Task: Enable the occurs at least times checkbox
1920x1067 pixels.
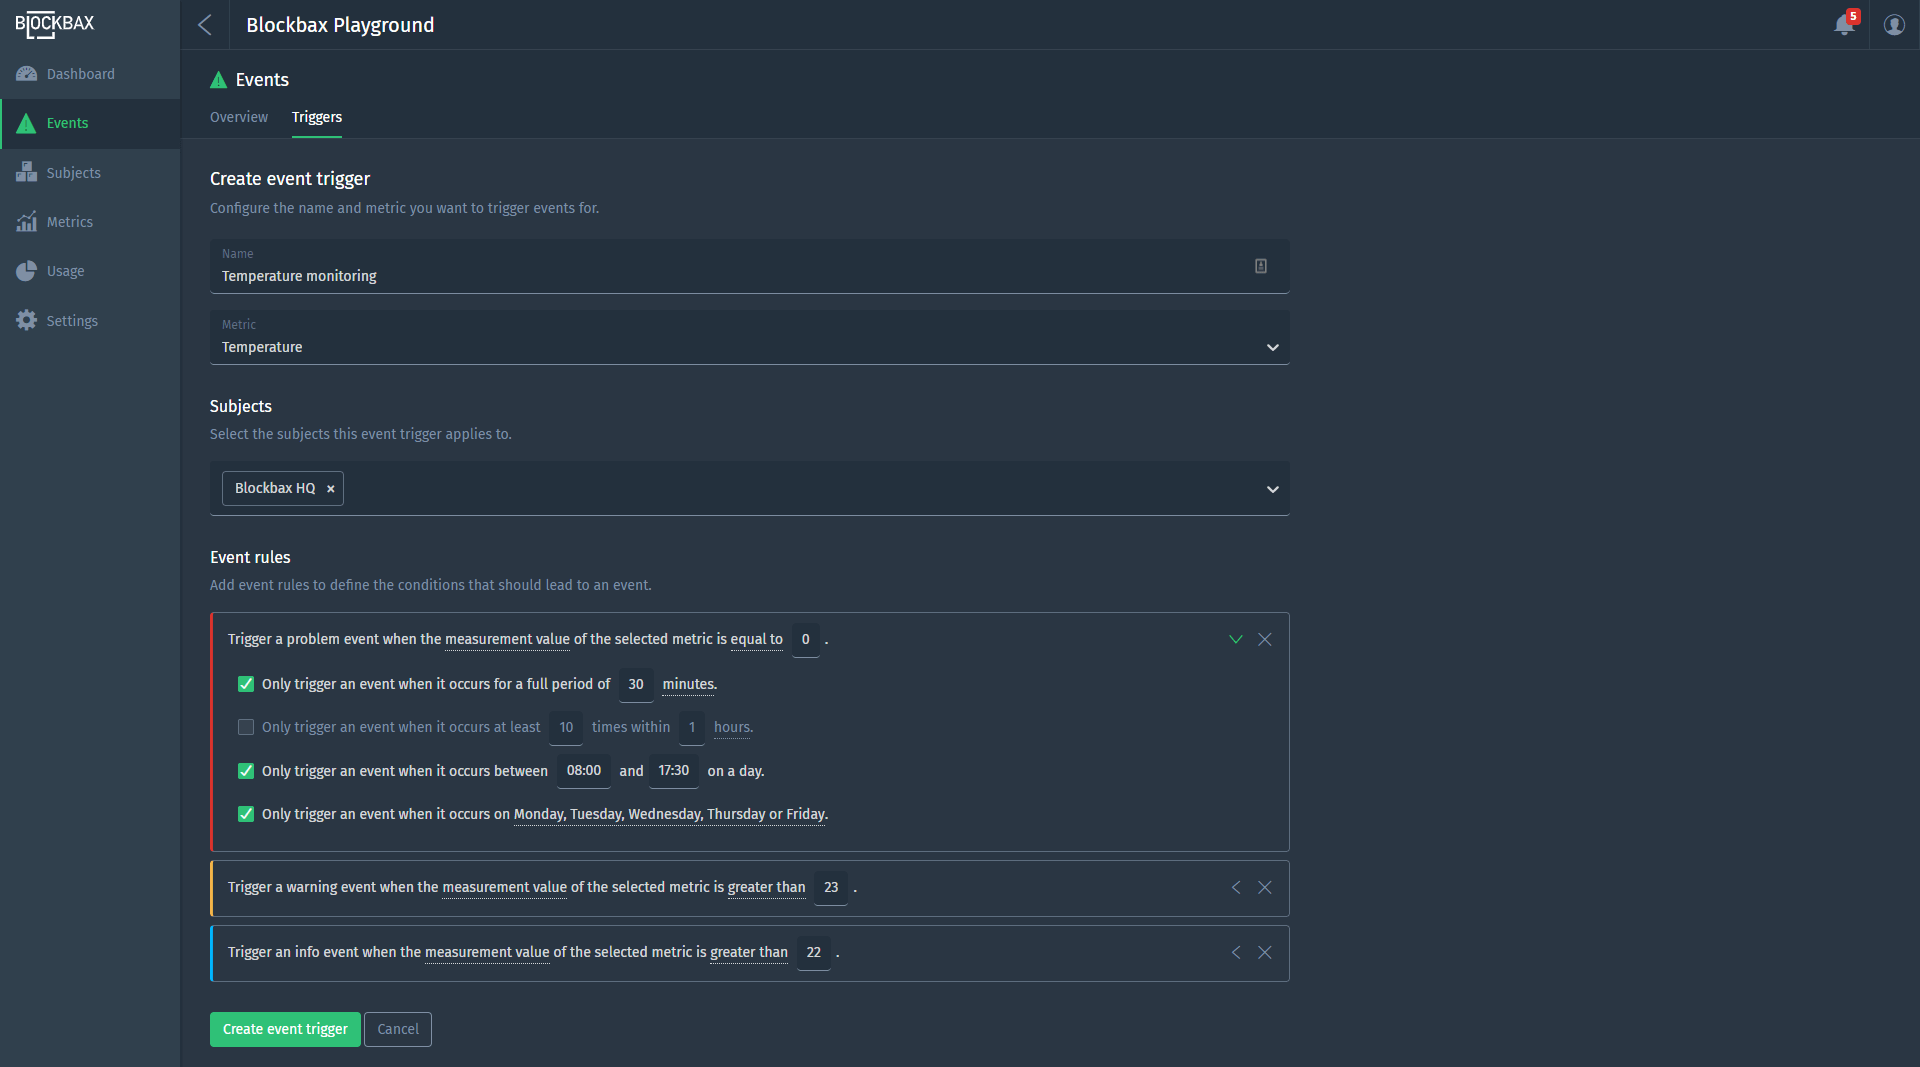Action: (246, 728)
